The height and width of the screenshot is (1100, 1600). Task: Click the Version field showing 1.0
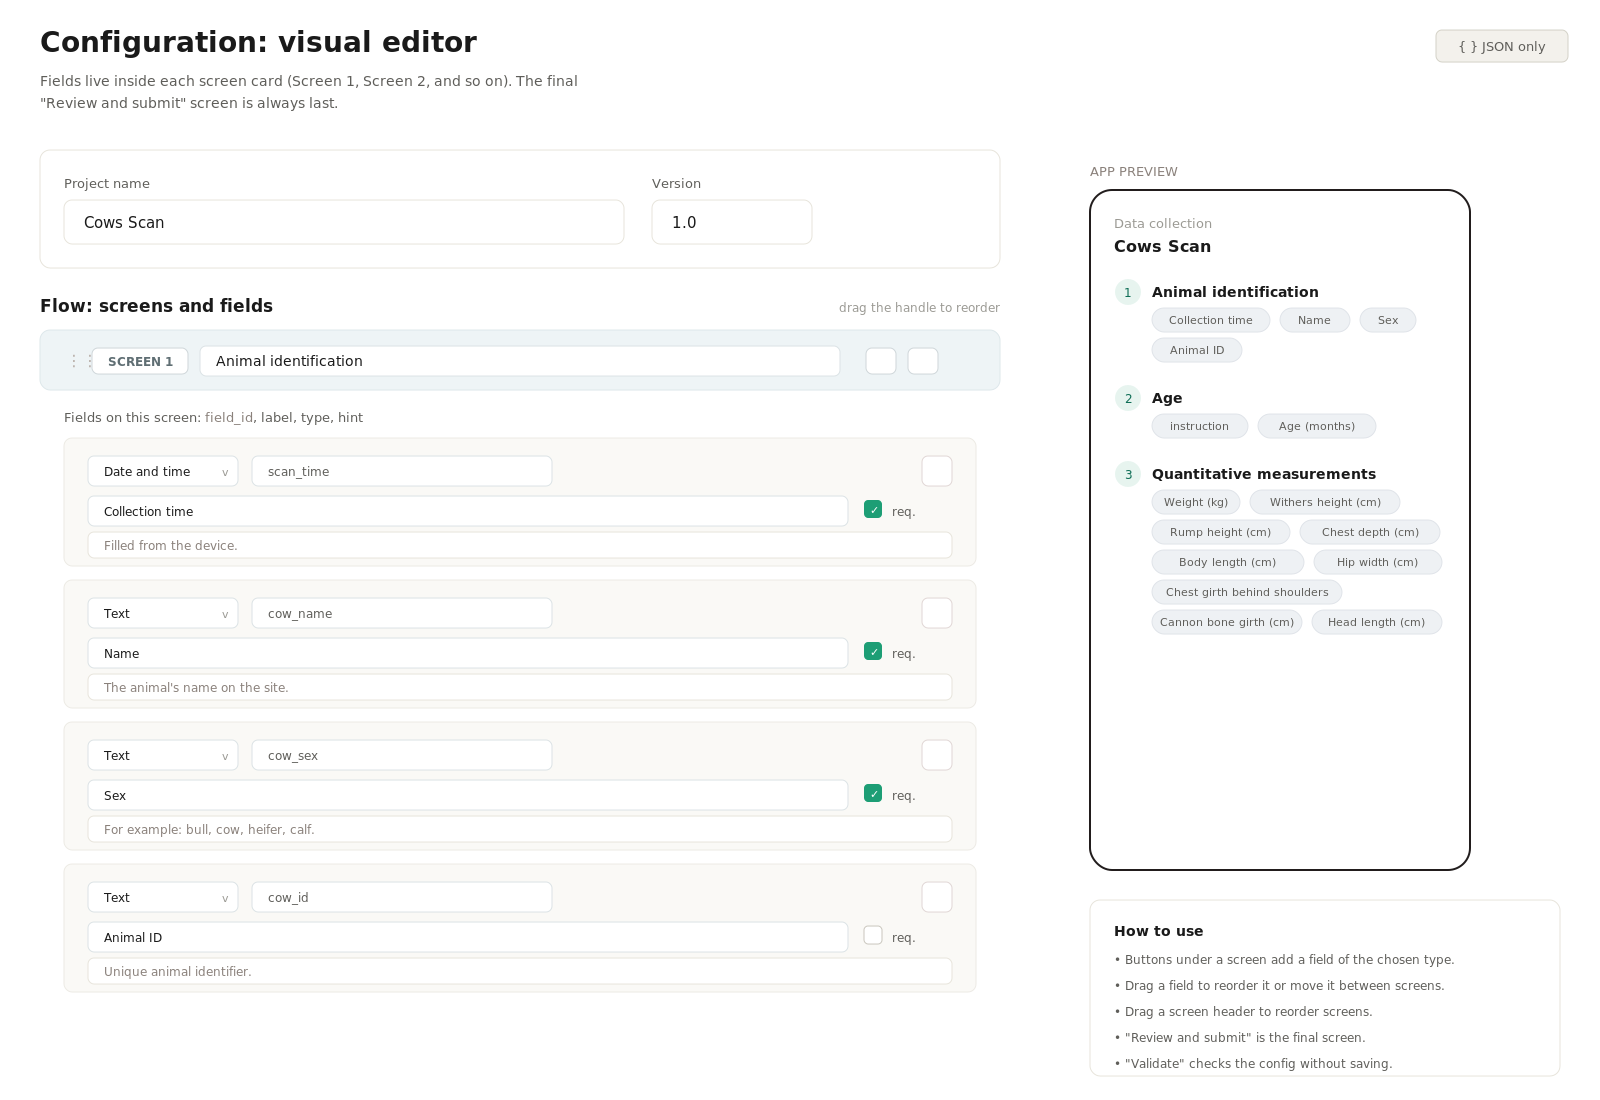[732, 222]
